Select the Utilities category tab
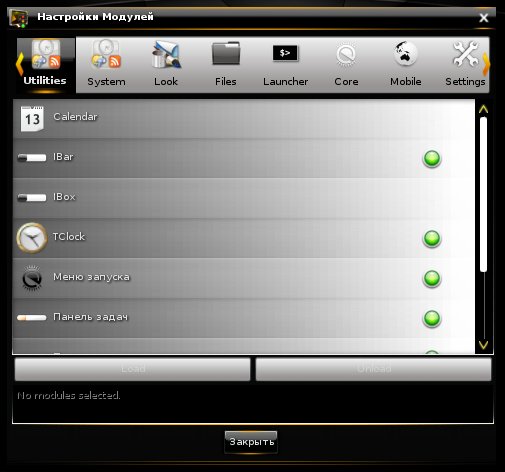Viewport: 505px width, 472px height. [x=45, y=65]
